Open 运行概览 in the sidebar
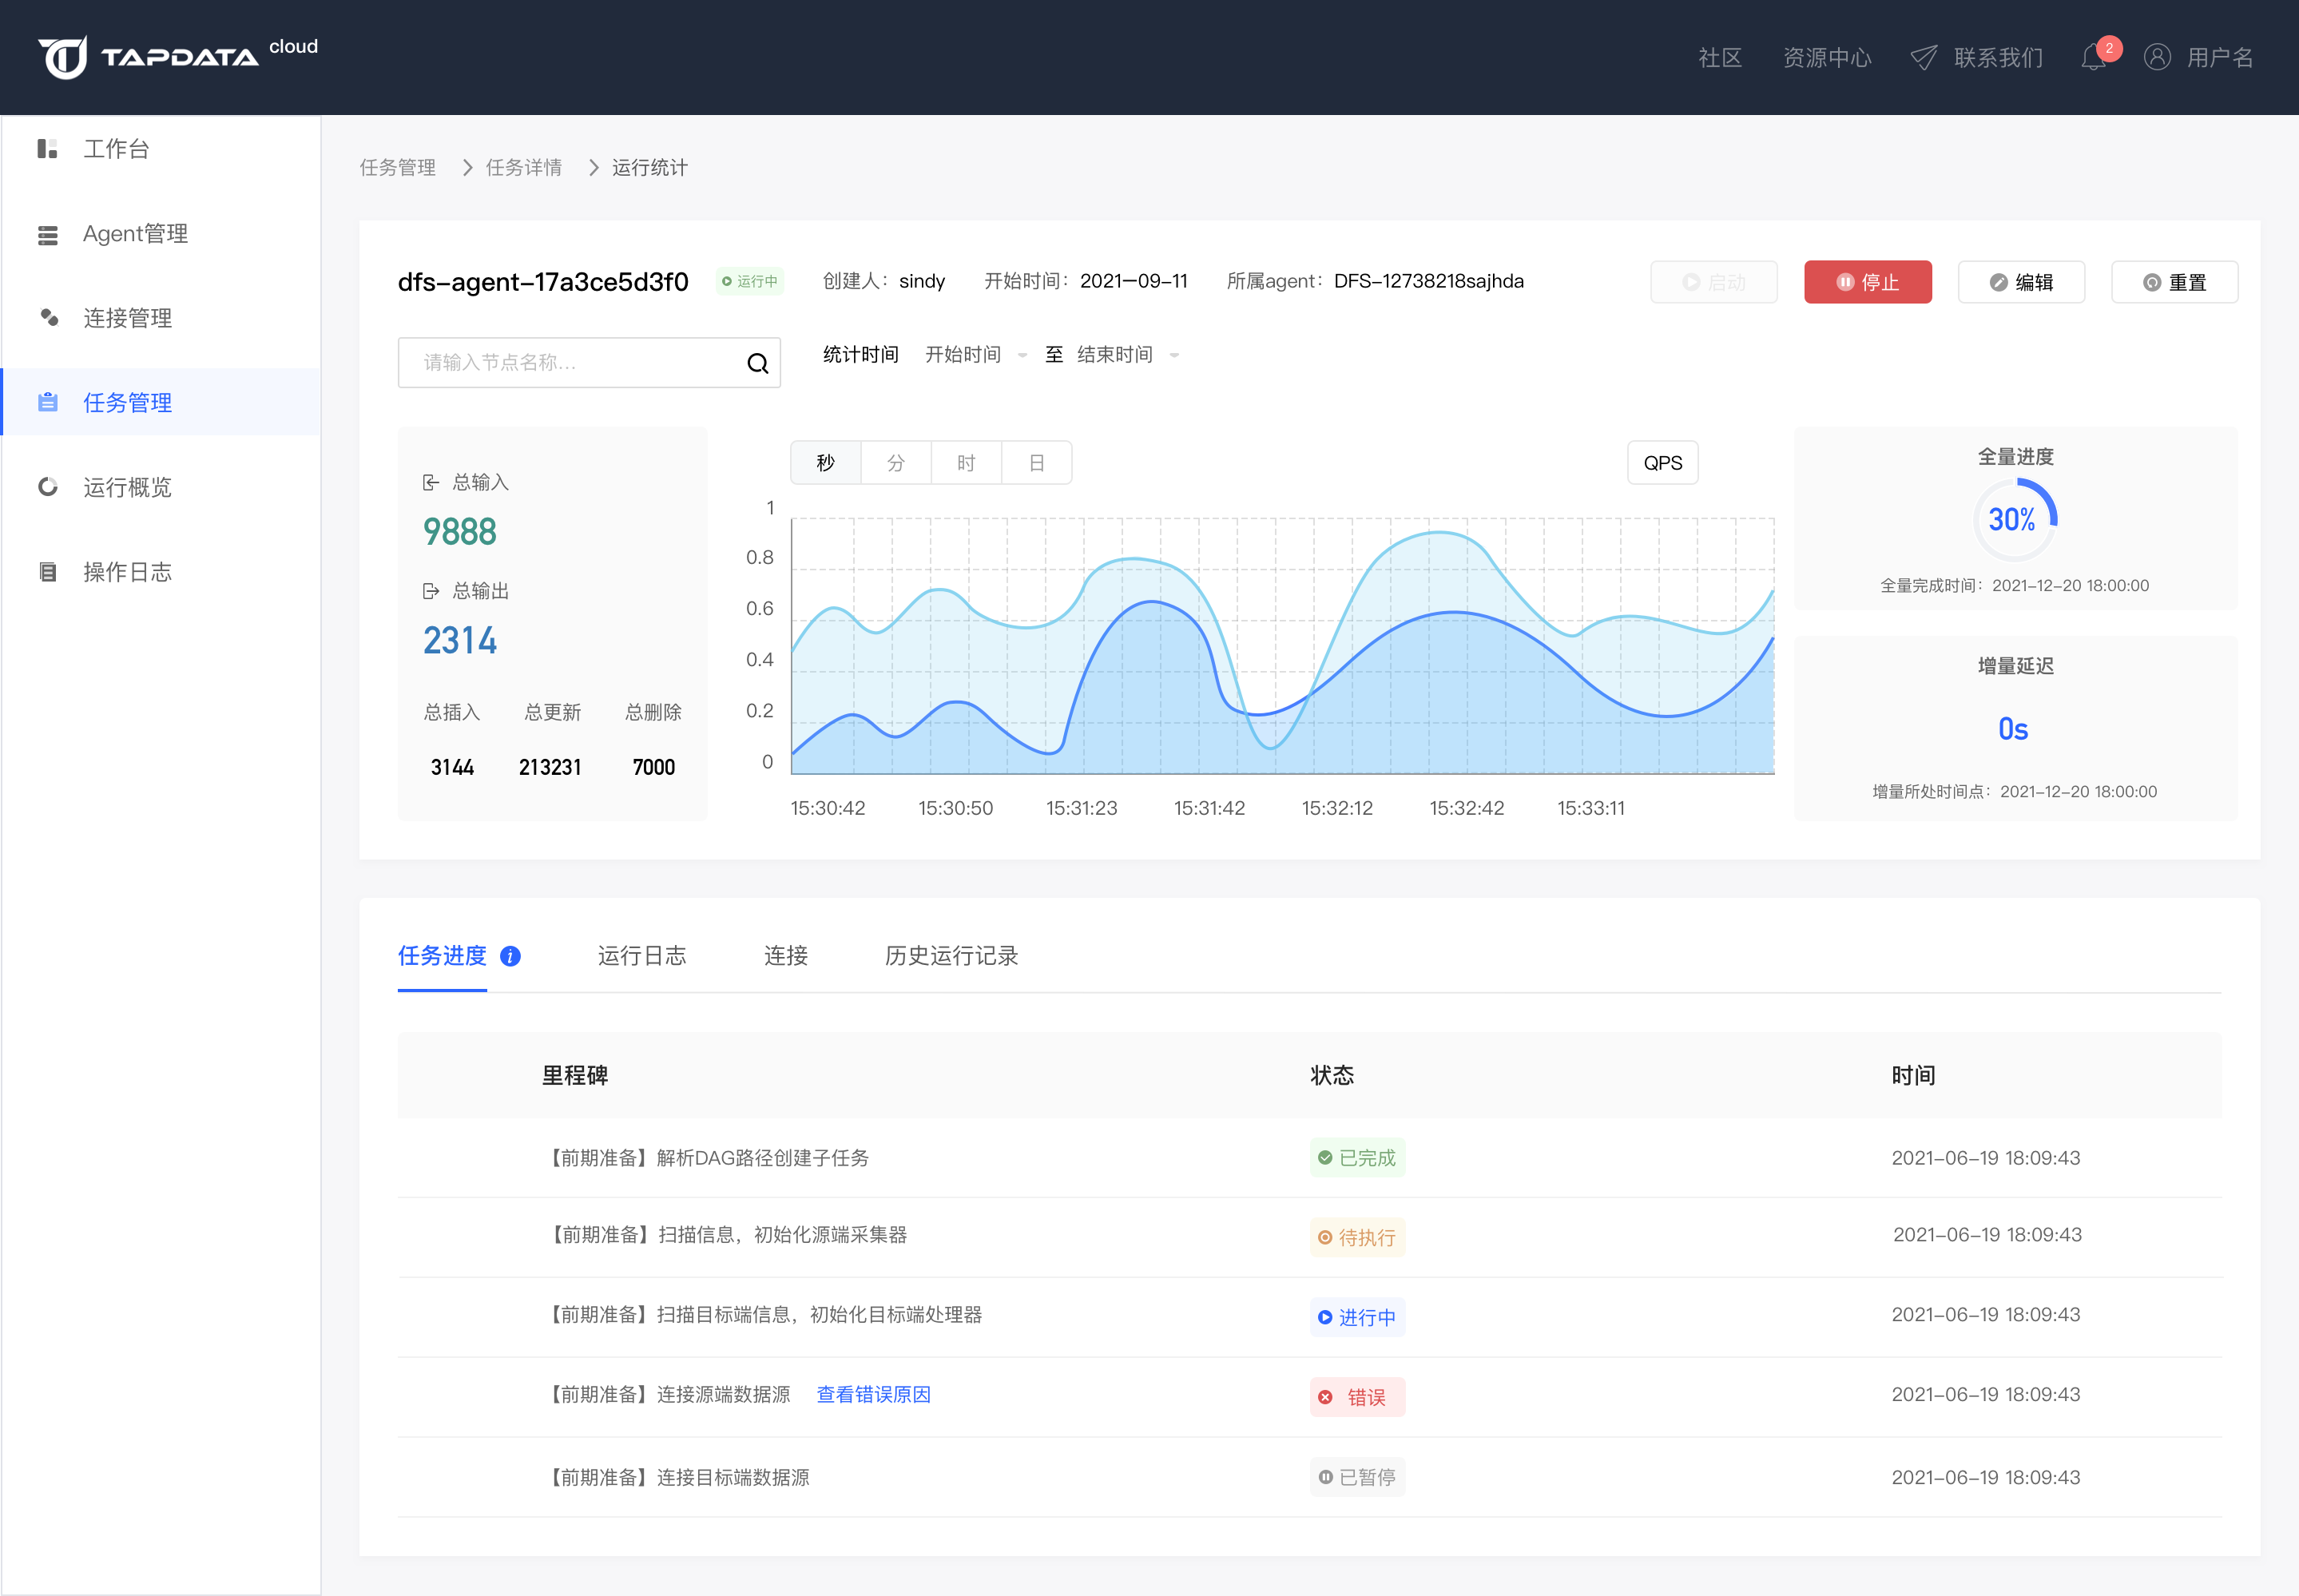 (128, 487)
